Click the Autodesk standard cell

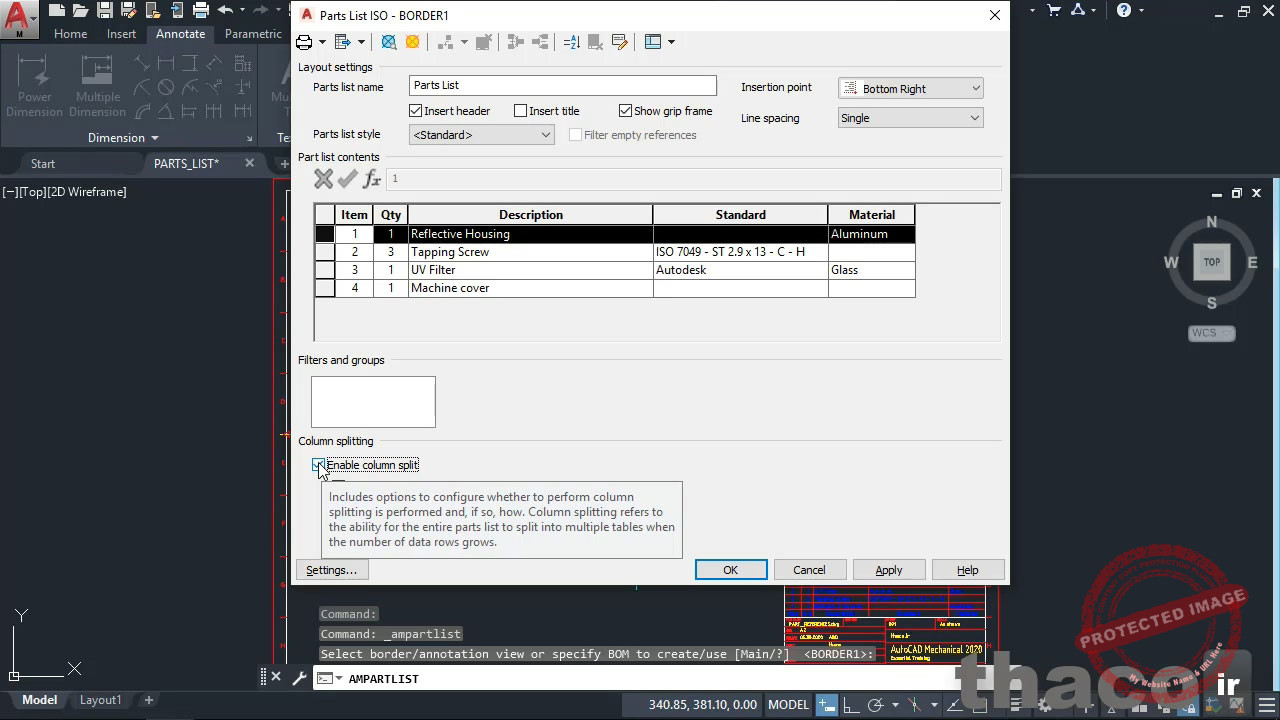pyautogui.click(x=740, y=270)
